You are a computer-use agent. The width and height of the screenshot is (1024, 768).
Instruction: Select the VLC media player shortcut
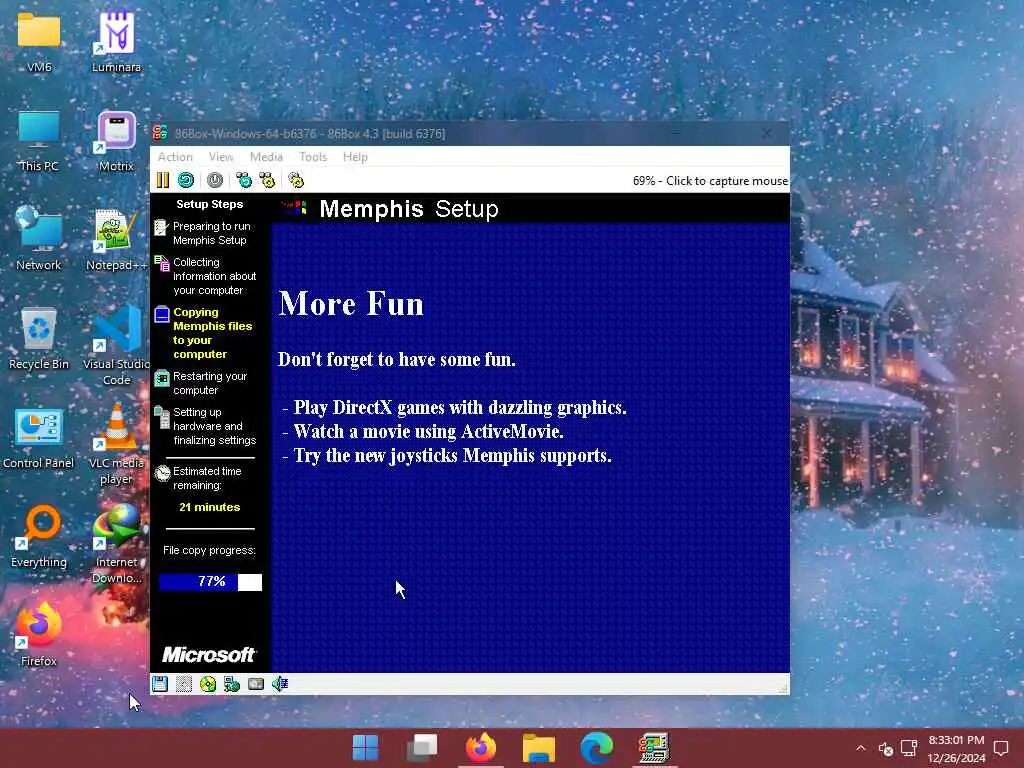(x=116, y=444)
